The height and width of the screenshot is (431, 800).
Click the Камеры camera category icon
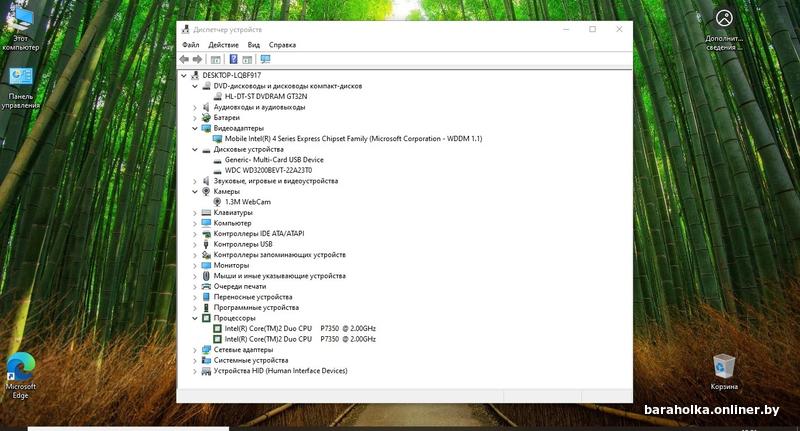tap(206, 191)
